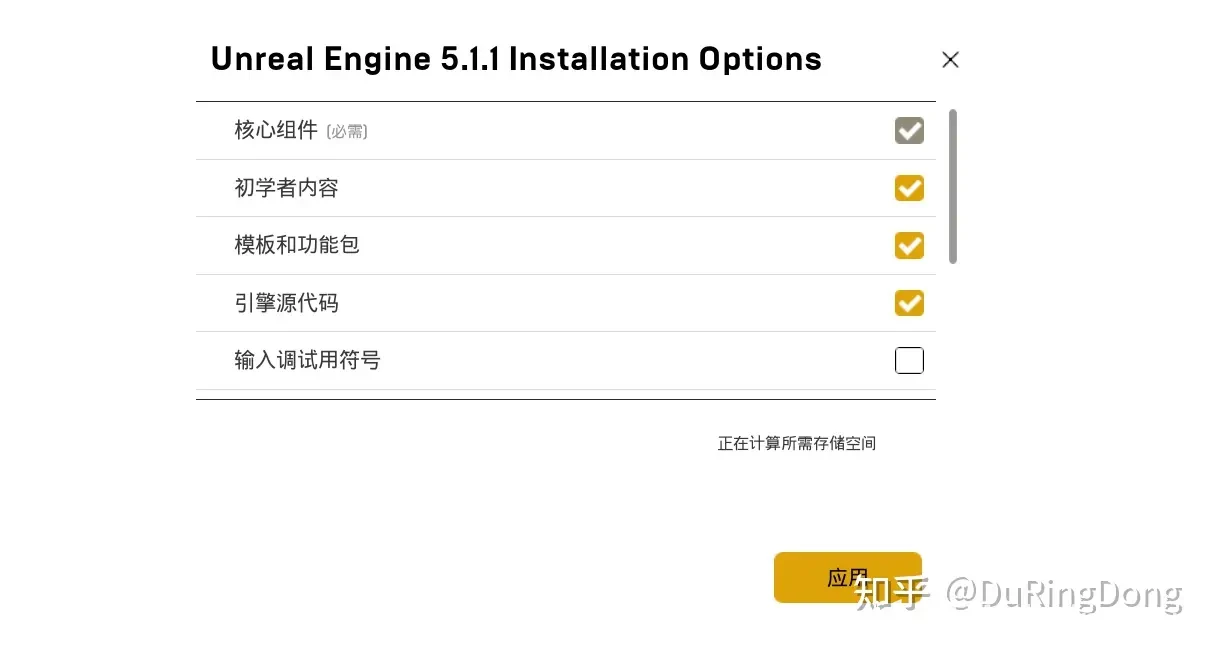The height and width of the screenshot is (647, 1212).
Task: Select the 模板和功能包 option label
Action: click(297, 245)
